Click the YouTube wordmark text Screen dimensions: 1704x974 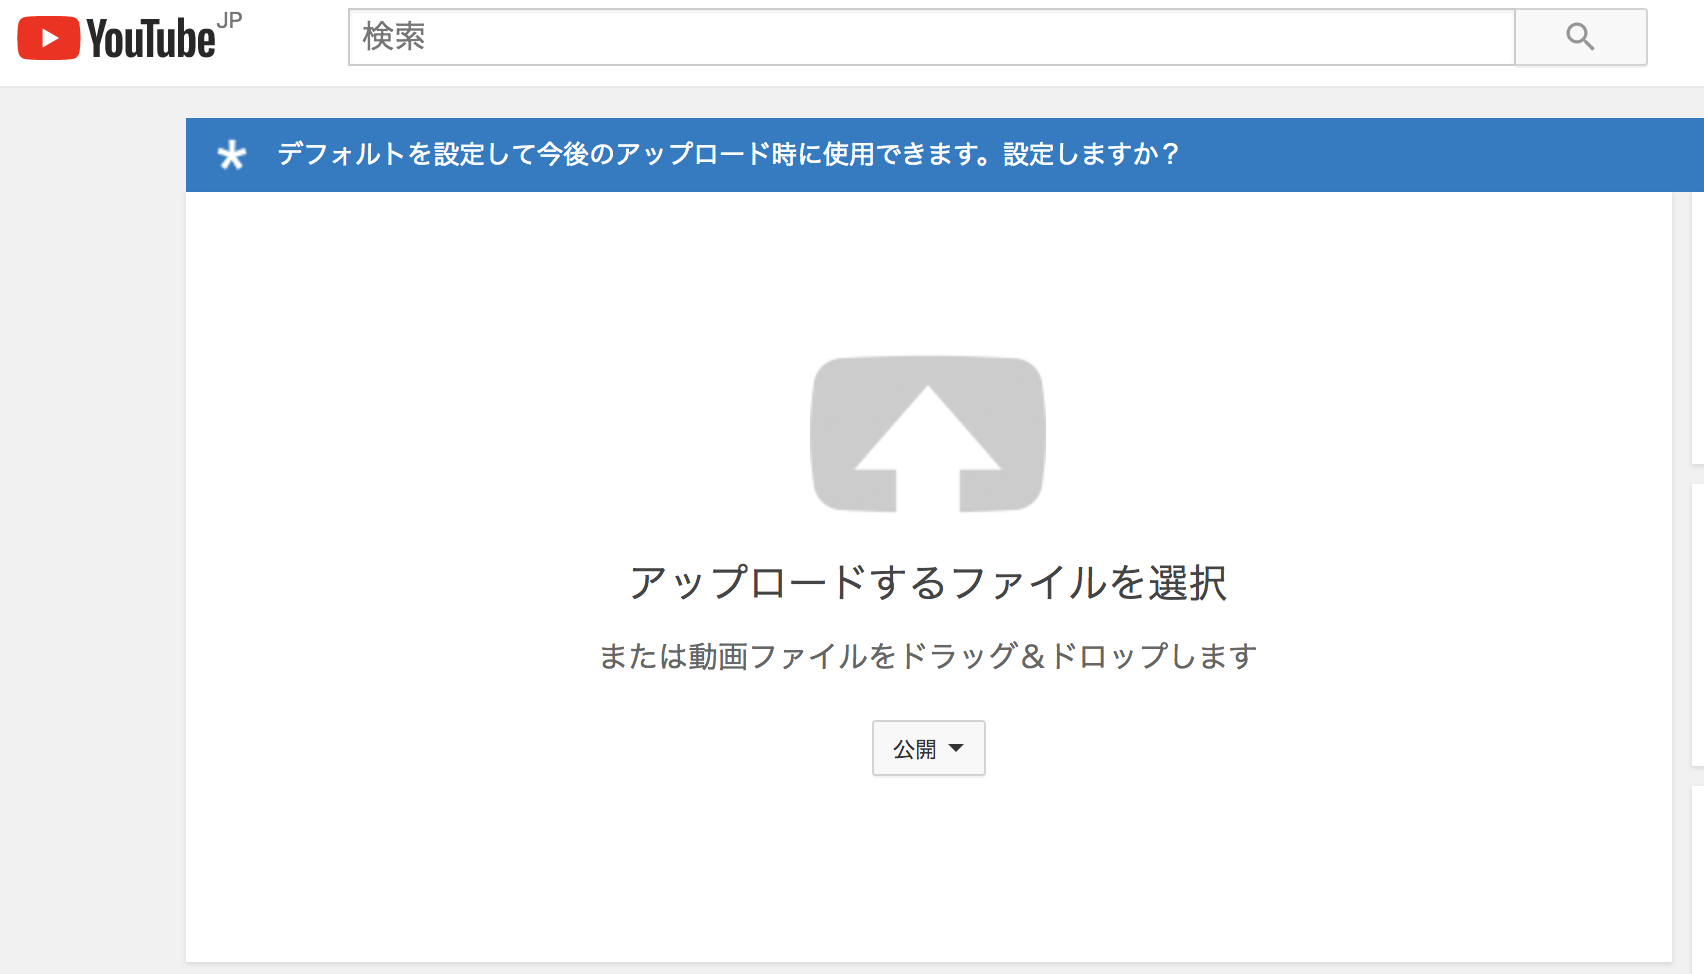pyautogui.click(x=150, y=40)
